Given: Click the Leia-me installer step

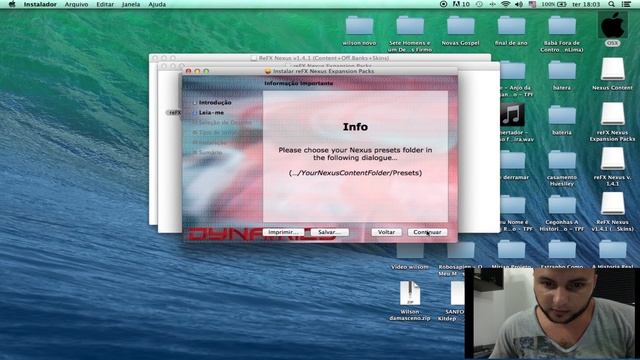Looking at the screenshot, I should (211, 112).
